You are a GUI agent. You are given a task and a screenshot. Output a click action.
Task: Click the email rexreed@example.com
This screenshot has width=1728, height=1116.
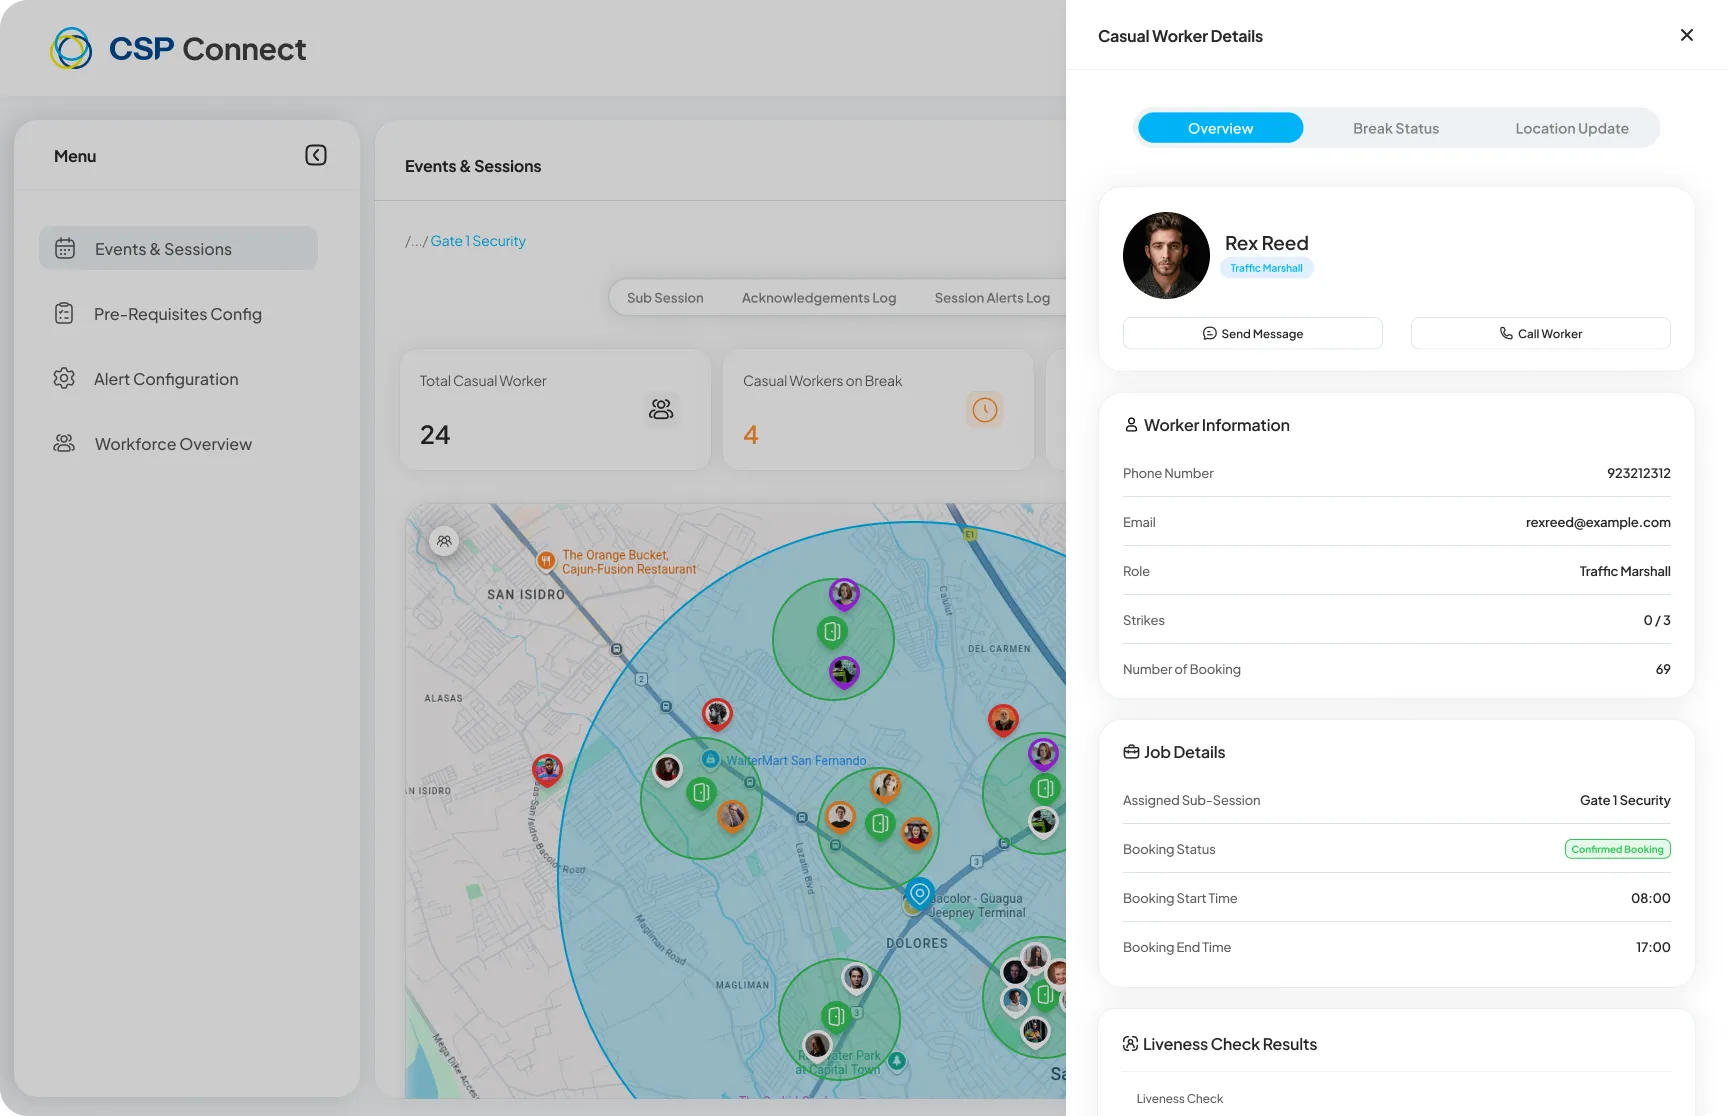1598,522
